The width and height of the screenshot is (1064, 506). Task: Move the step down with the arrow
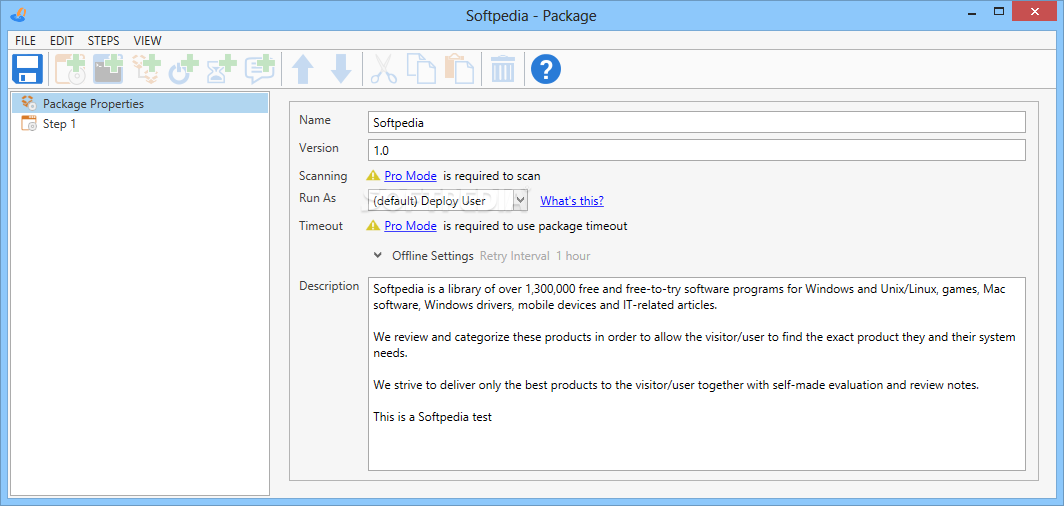[x=341, y=69]
